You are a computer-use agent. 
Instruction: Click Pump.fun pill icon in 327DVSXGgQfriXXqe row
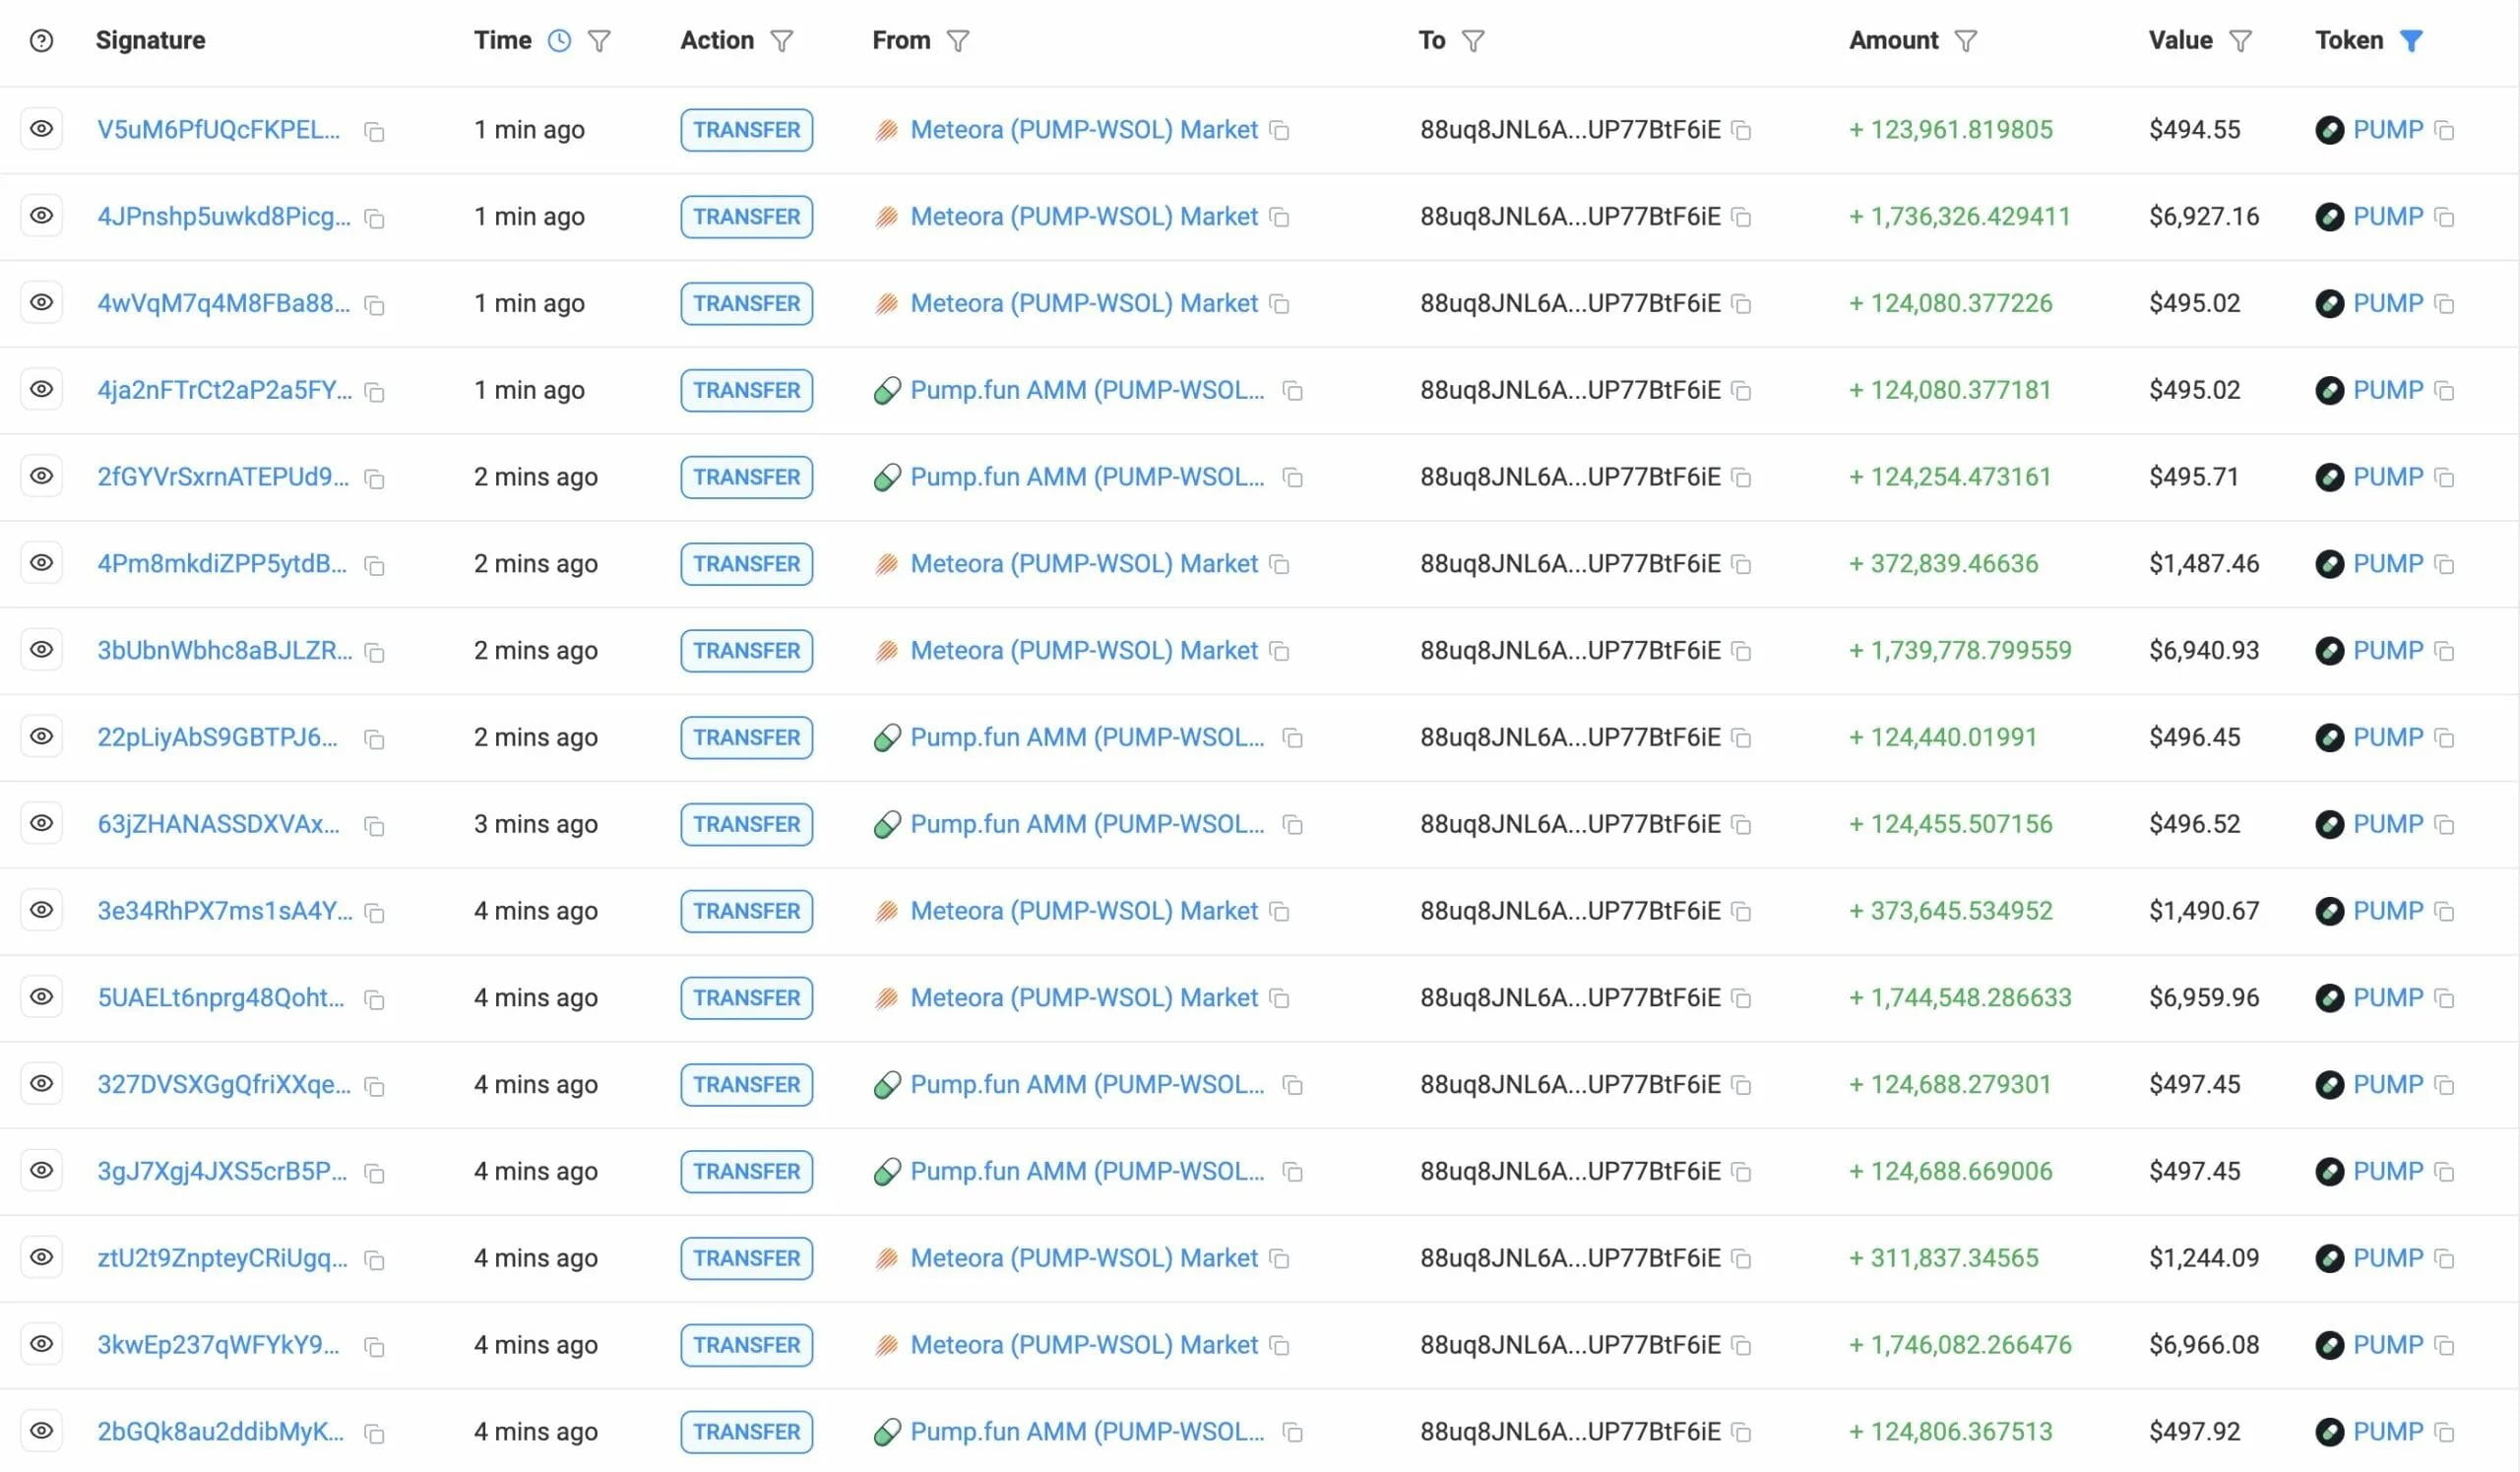click(x=887, y=1085)
